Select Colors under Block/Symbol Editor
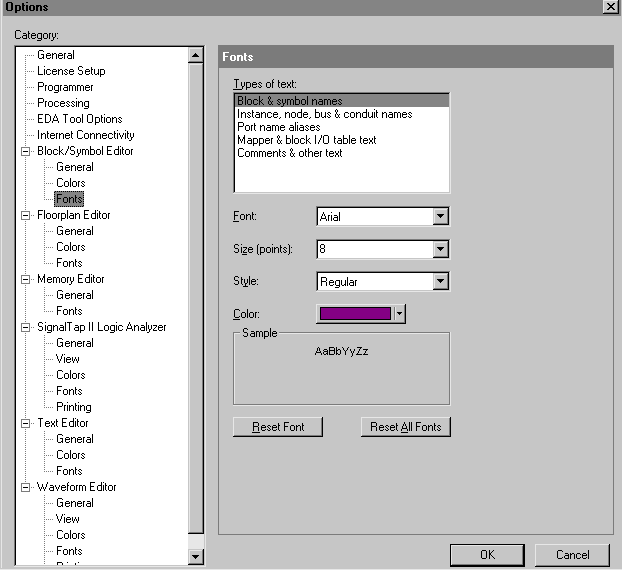 click(x=71, y=183)
